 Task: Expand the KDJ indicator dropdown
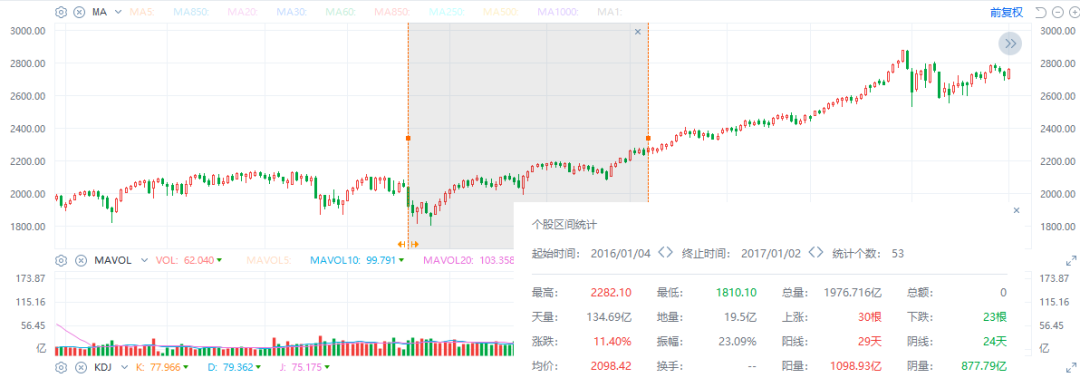124,367
